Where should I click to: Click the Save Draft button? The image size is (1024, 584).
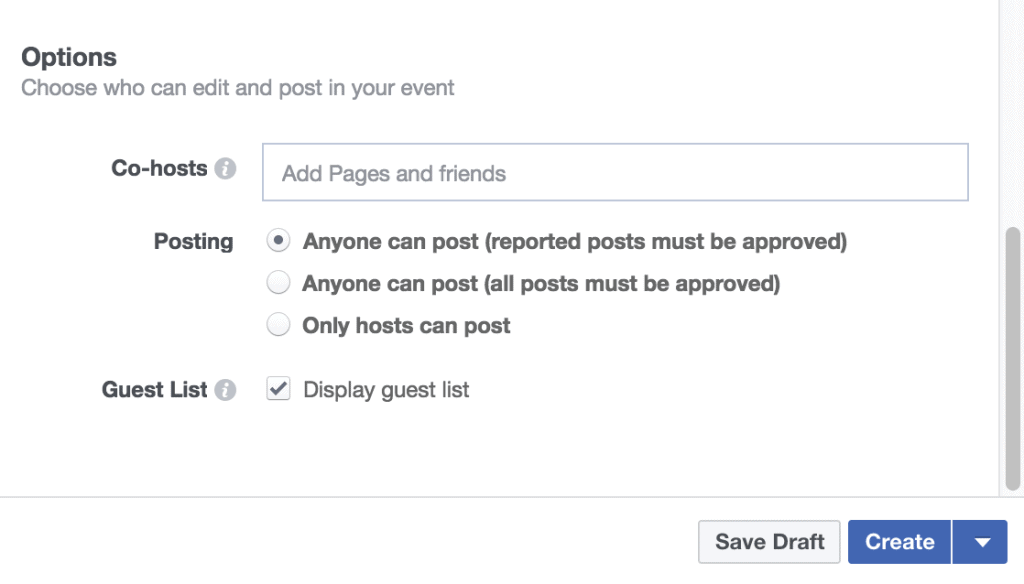click(769, 542)
